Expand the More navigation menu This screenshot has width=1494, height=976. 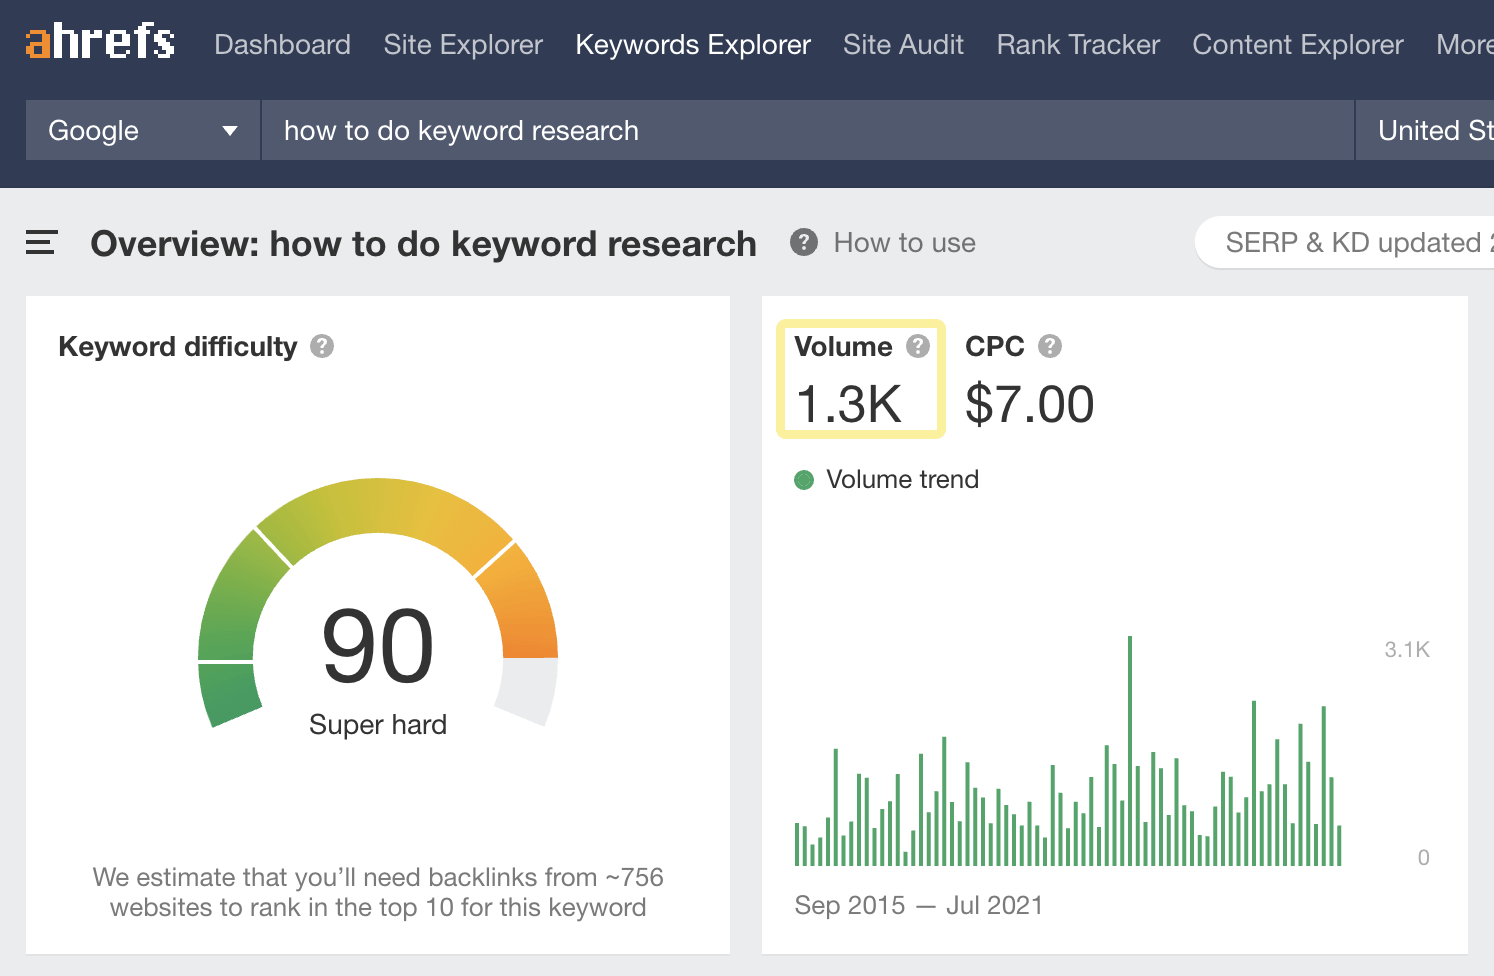point(1464,44)
